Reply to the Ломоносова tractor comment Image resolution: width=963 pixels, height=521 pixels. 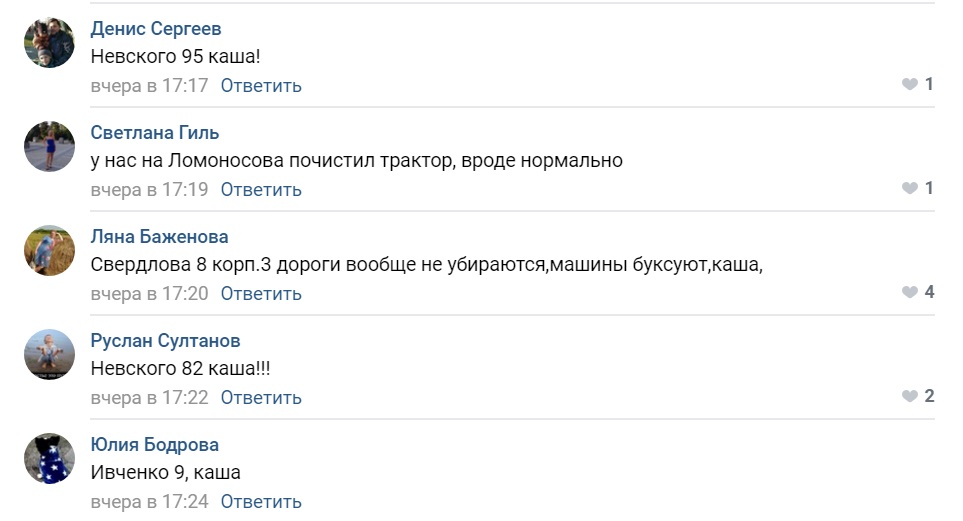point(261,189)
